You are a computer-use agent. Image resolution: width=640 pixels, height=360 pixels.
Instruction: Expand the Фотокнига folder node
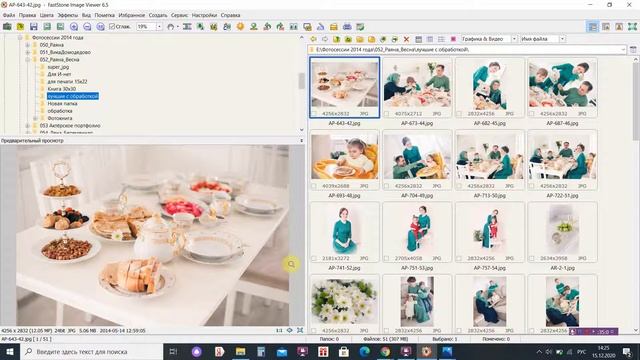coord(35,118)
